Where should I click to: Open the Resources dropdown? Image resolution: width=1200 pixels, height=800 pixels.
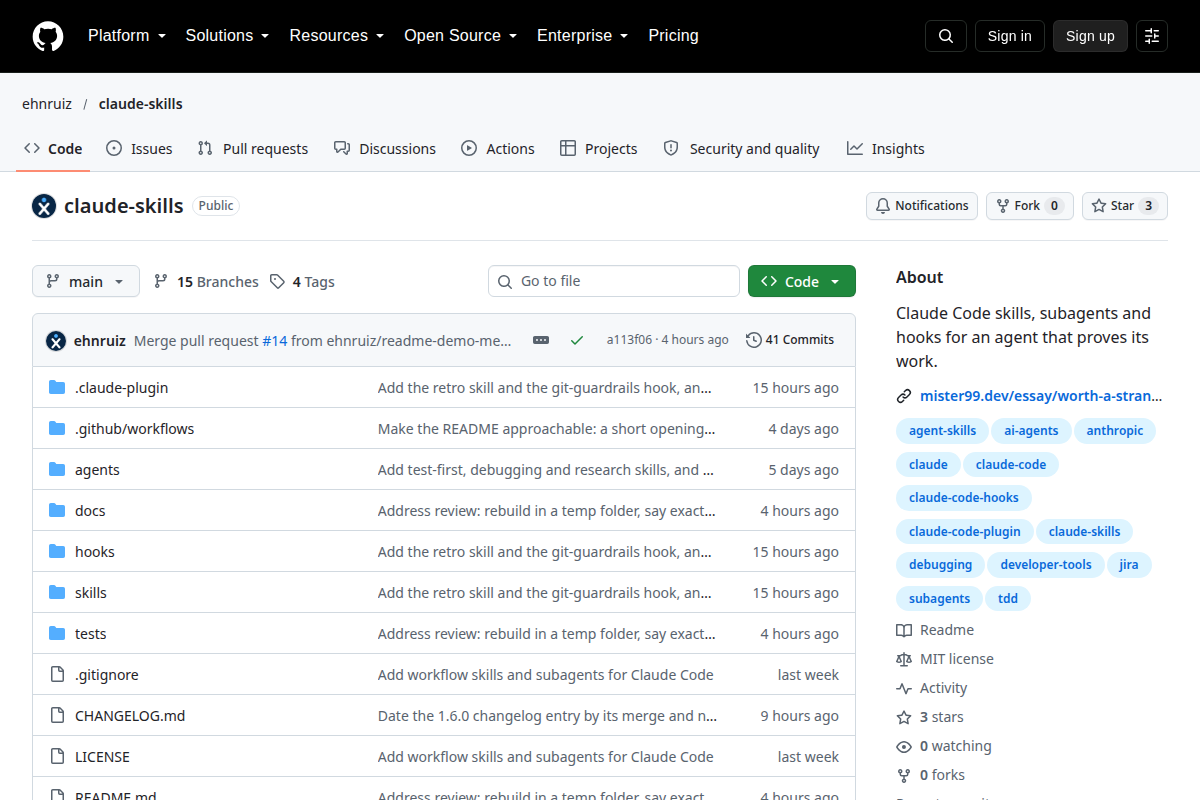coord(337,36)
